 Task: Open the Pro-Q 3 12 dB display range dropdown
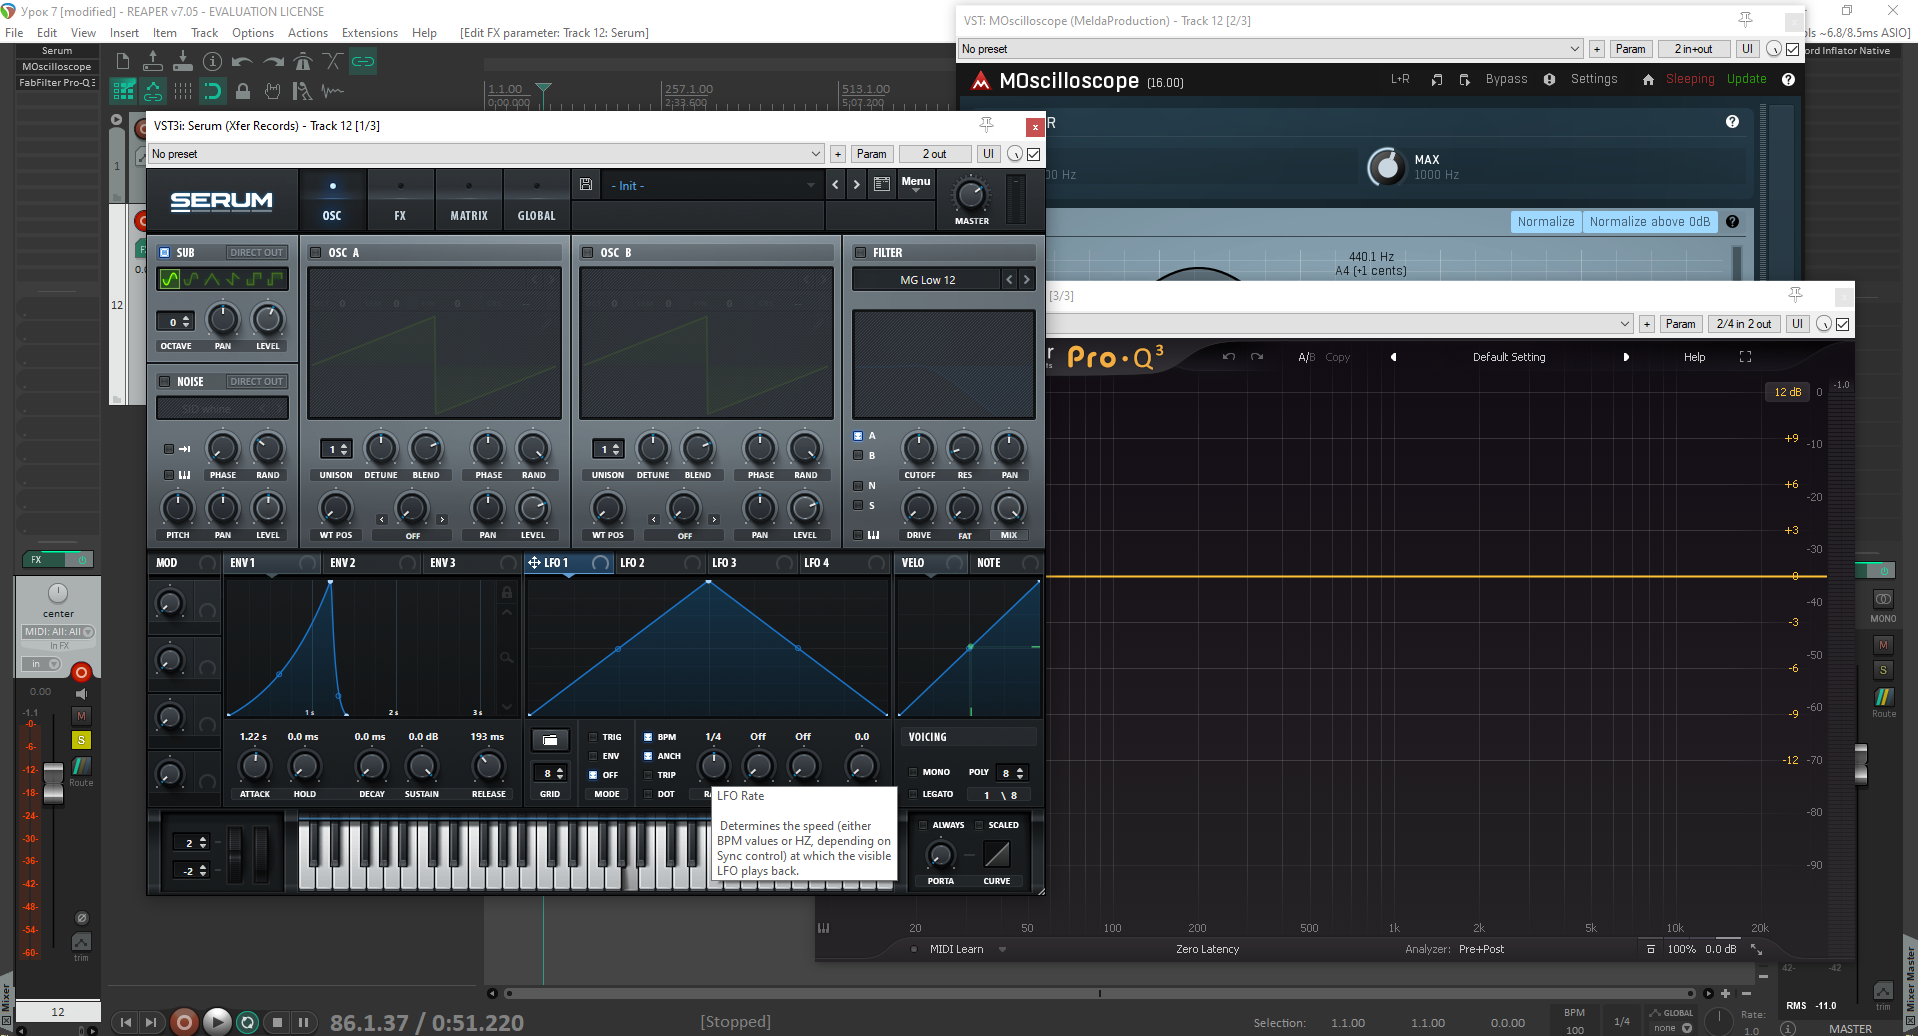click(x=1787, y=392)
